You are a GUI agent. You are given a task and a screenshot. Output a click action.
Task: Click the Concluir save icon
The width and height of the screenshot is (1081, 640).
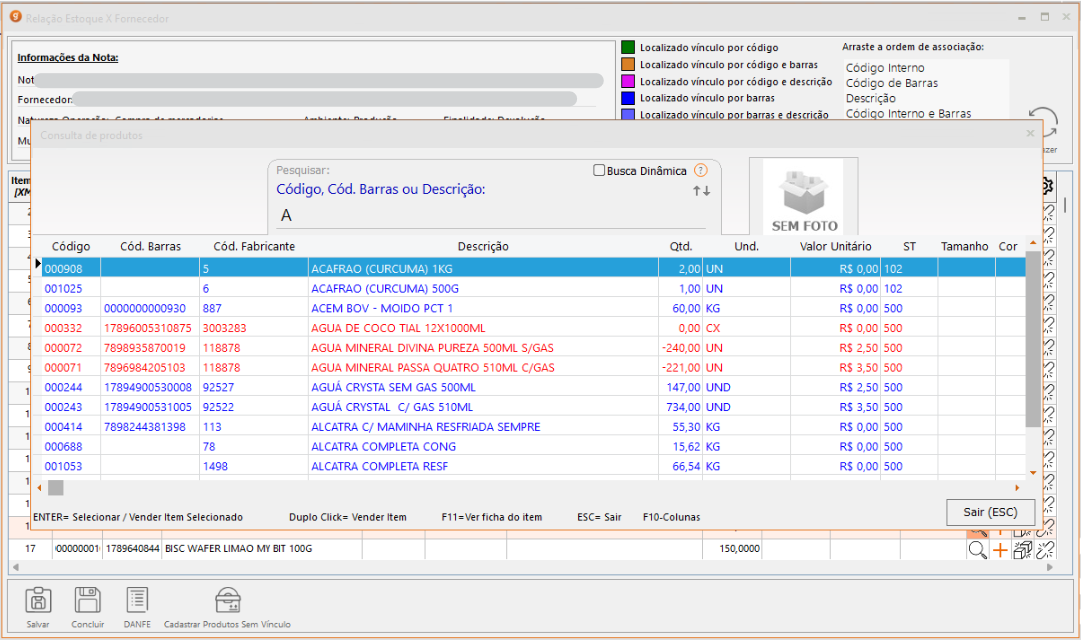[88, 600]
